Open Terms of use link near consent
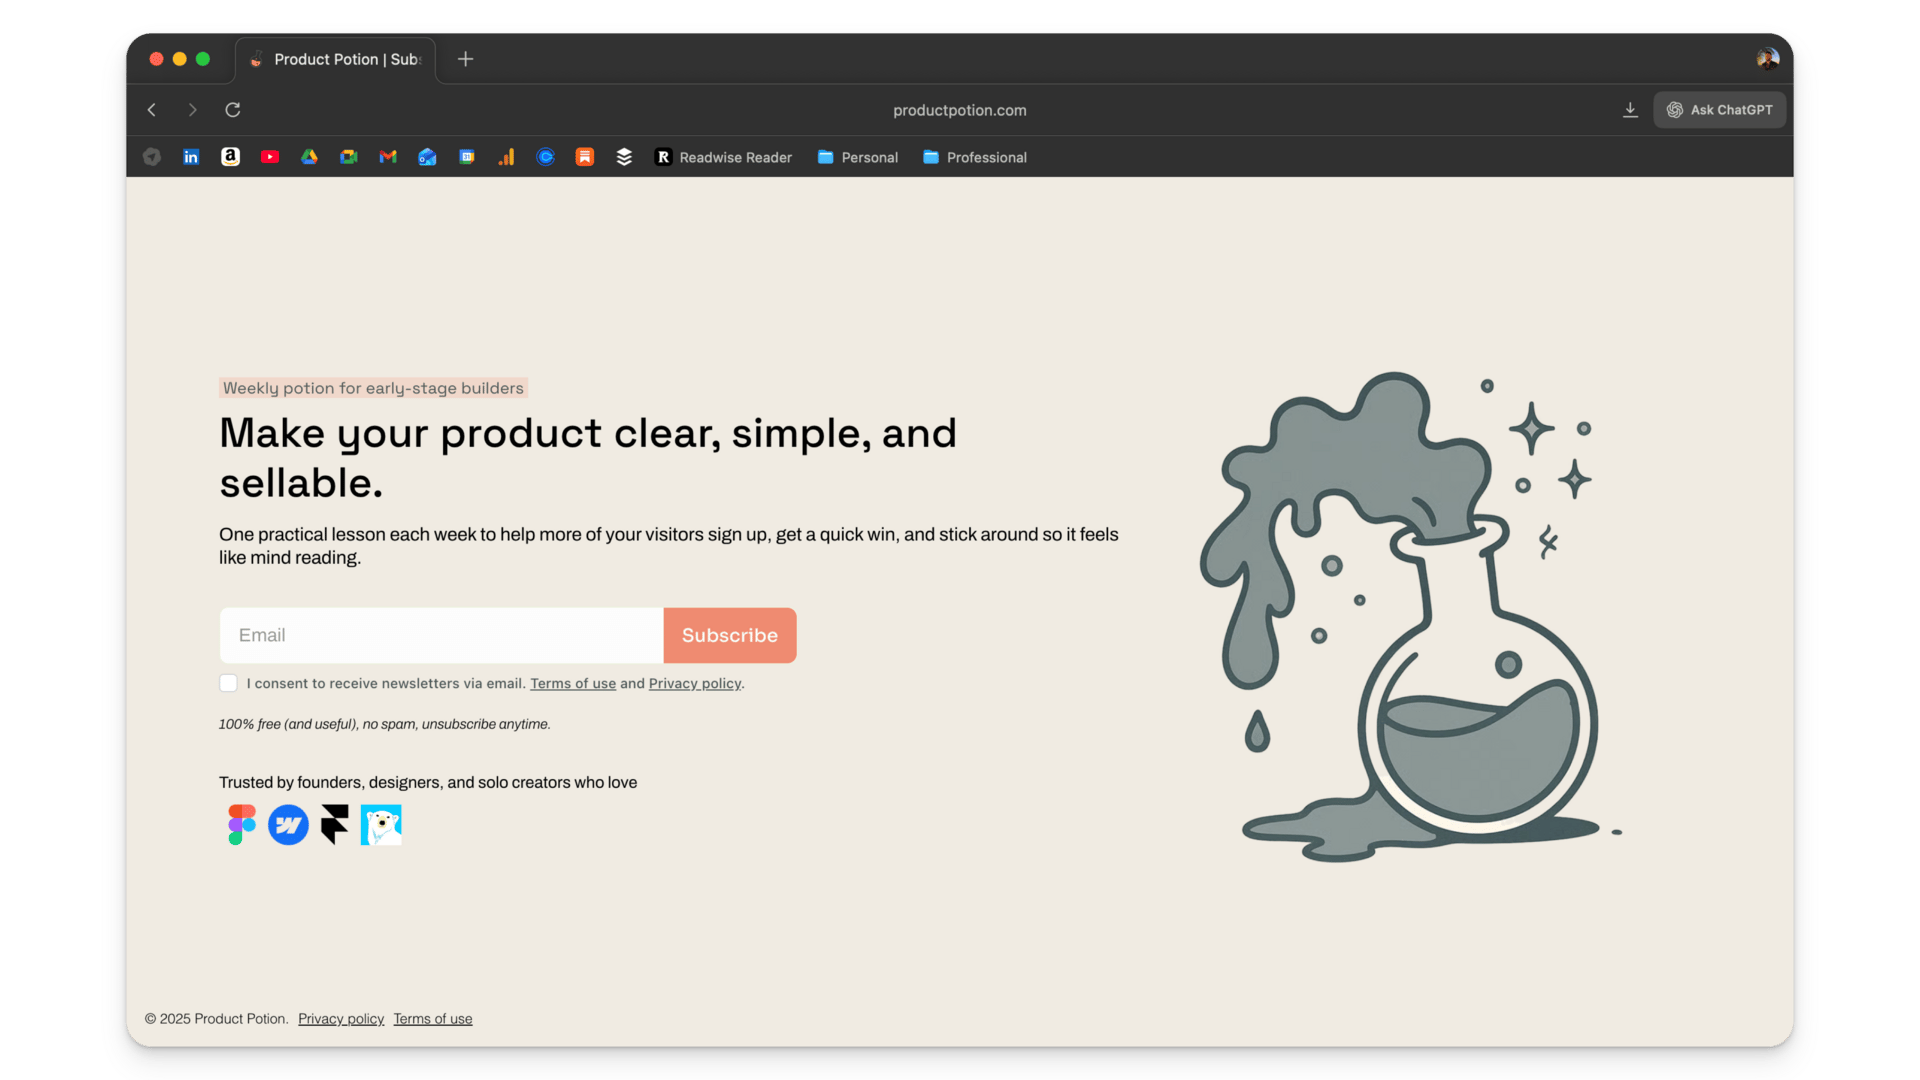Image resolution: width=1920 pixels, height=1080 pixels. tap(573, 684)
